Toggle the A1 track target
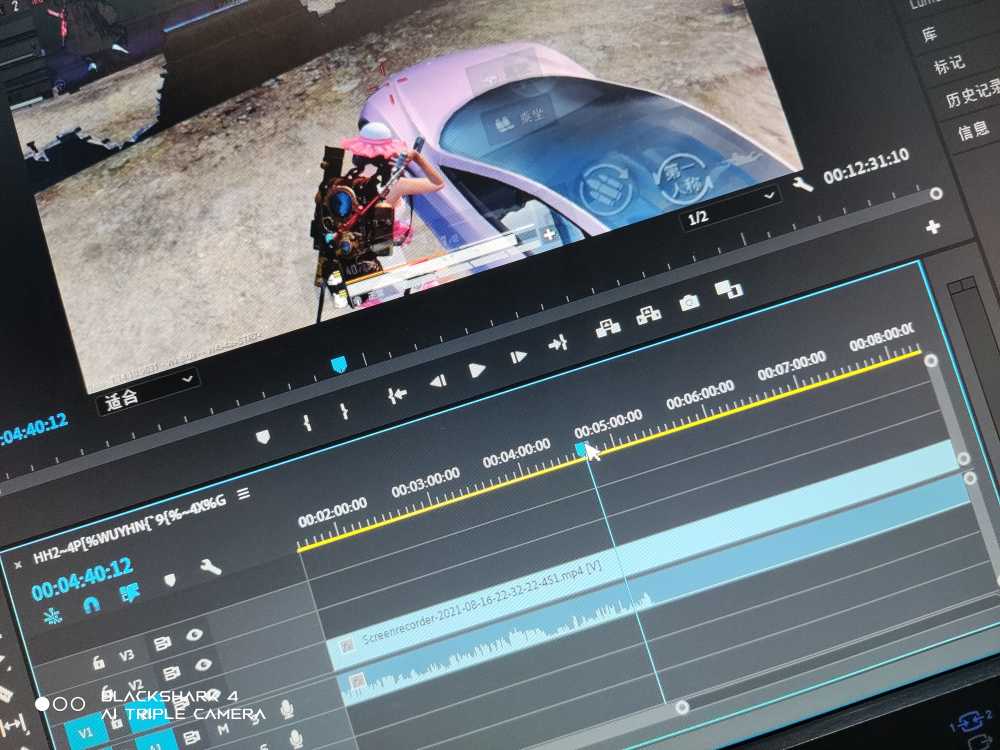 coord(156,742)
